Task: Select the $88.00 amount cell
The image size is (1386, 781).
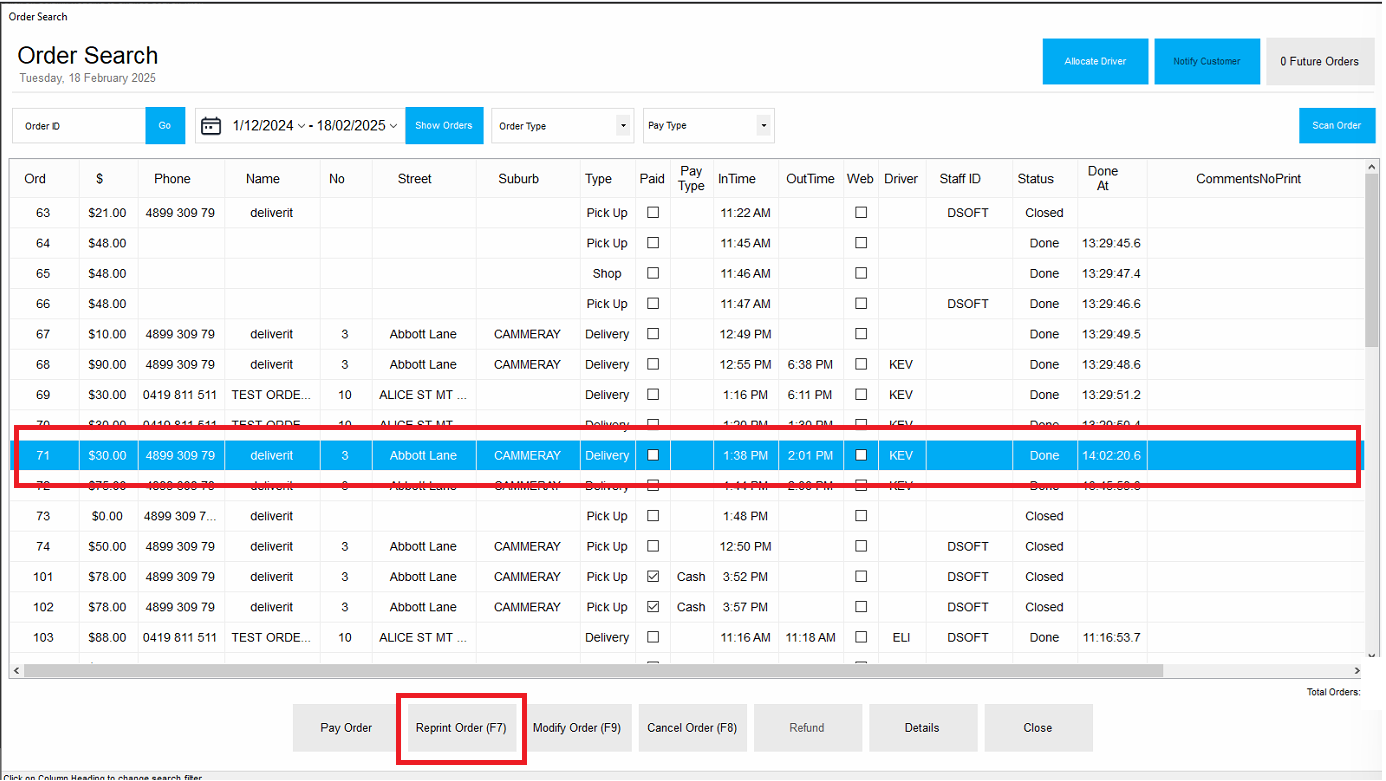Action: tap(107, 637)
